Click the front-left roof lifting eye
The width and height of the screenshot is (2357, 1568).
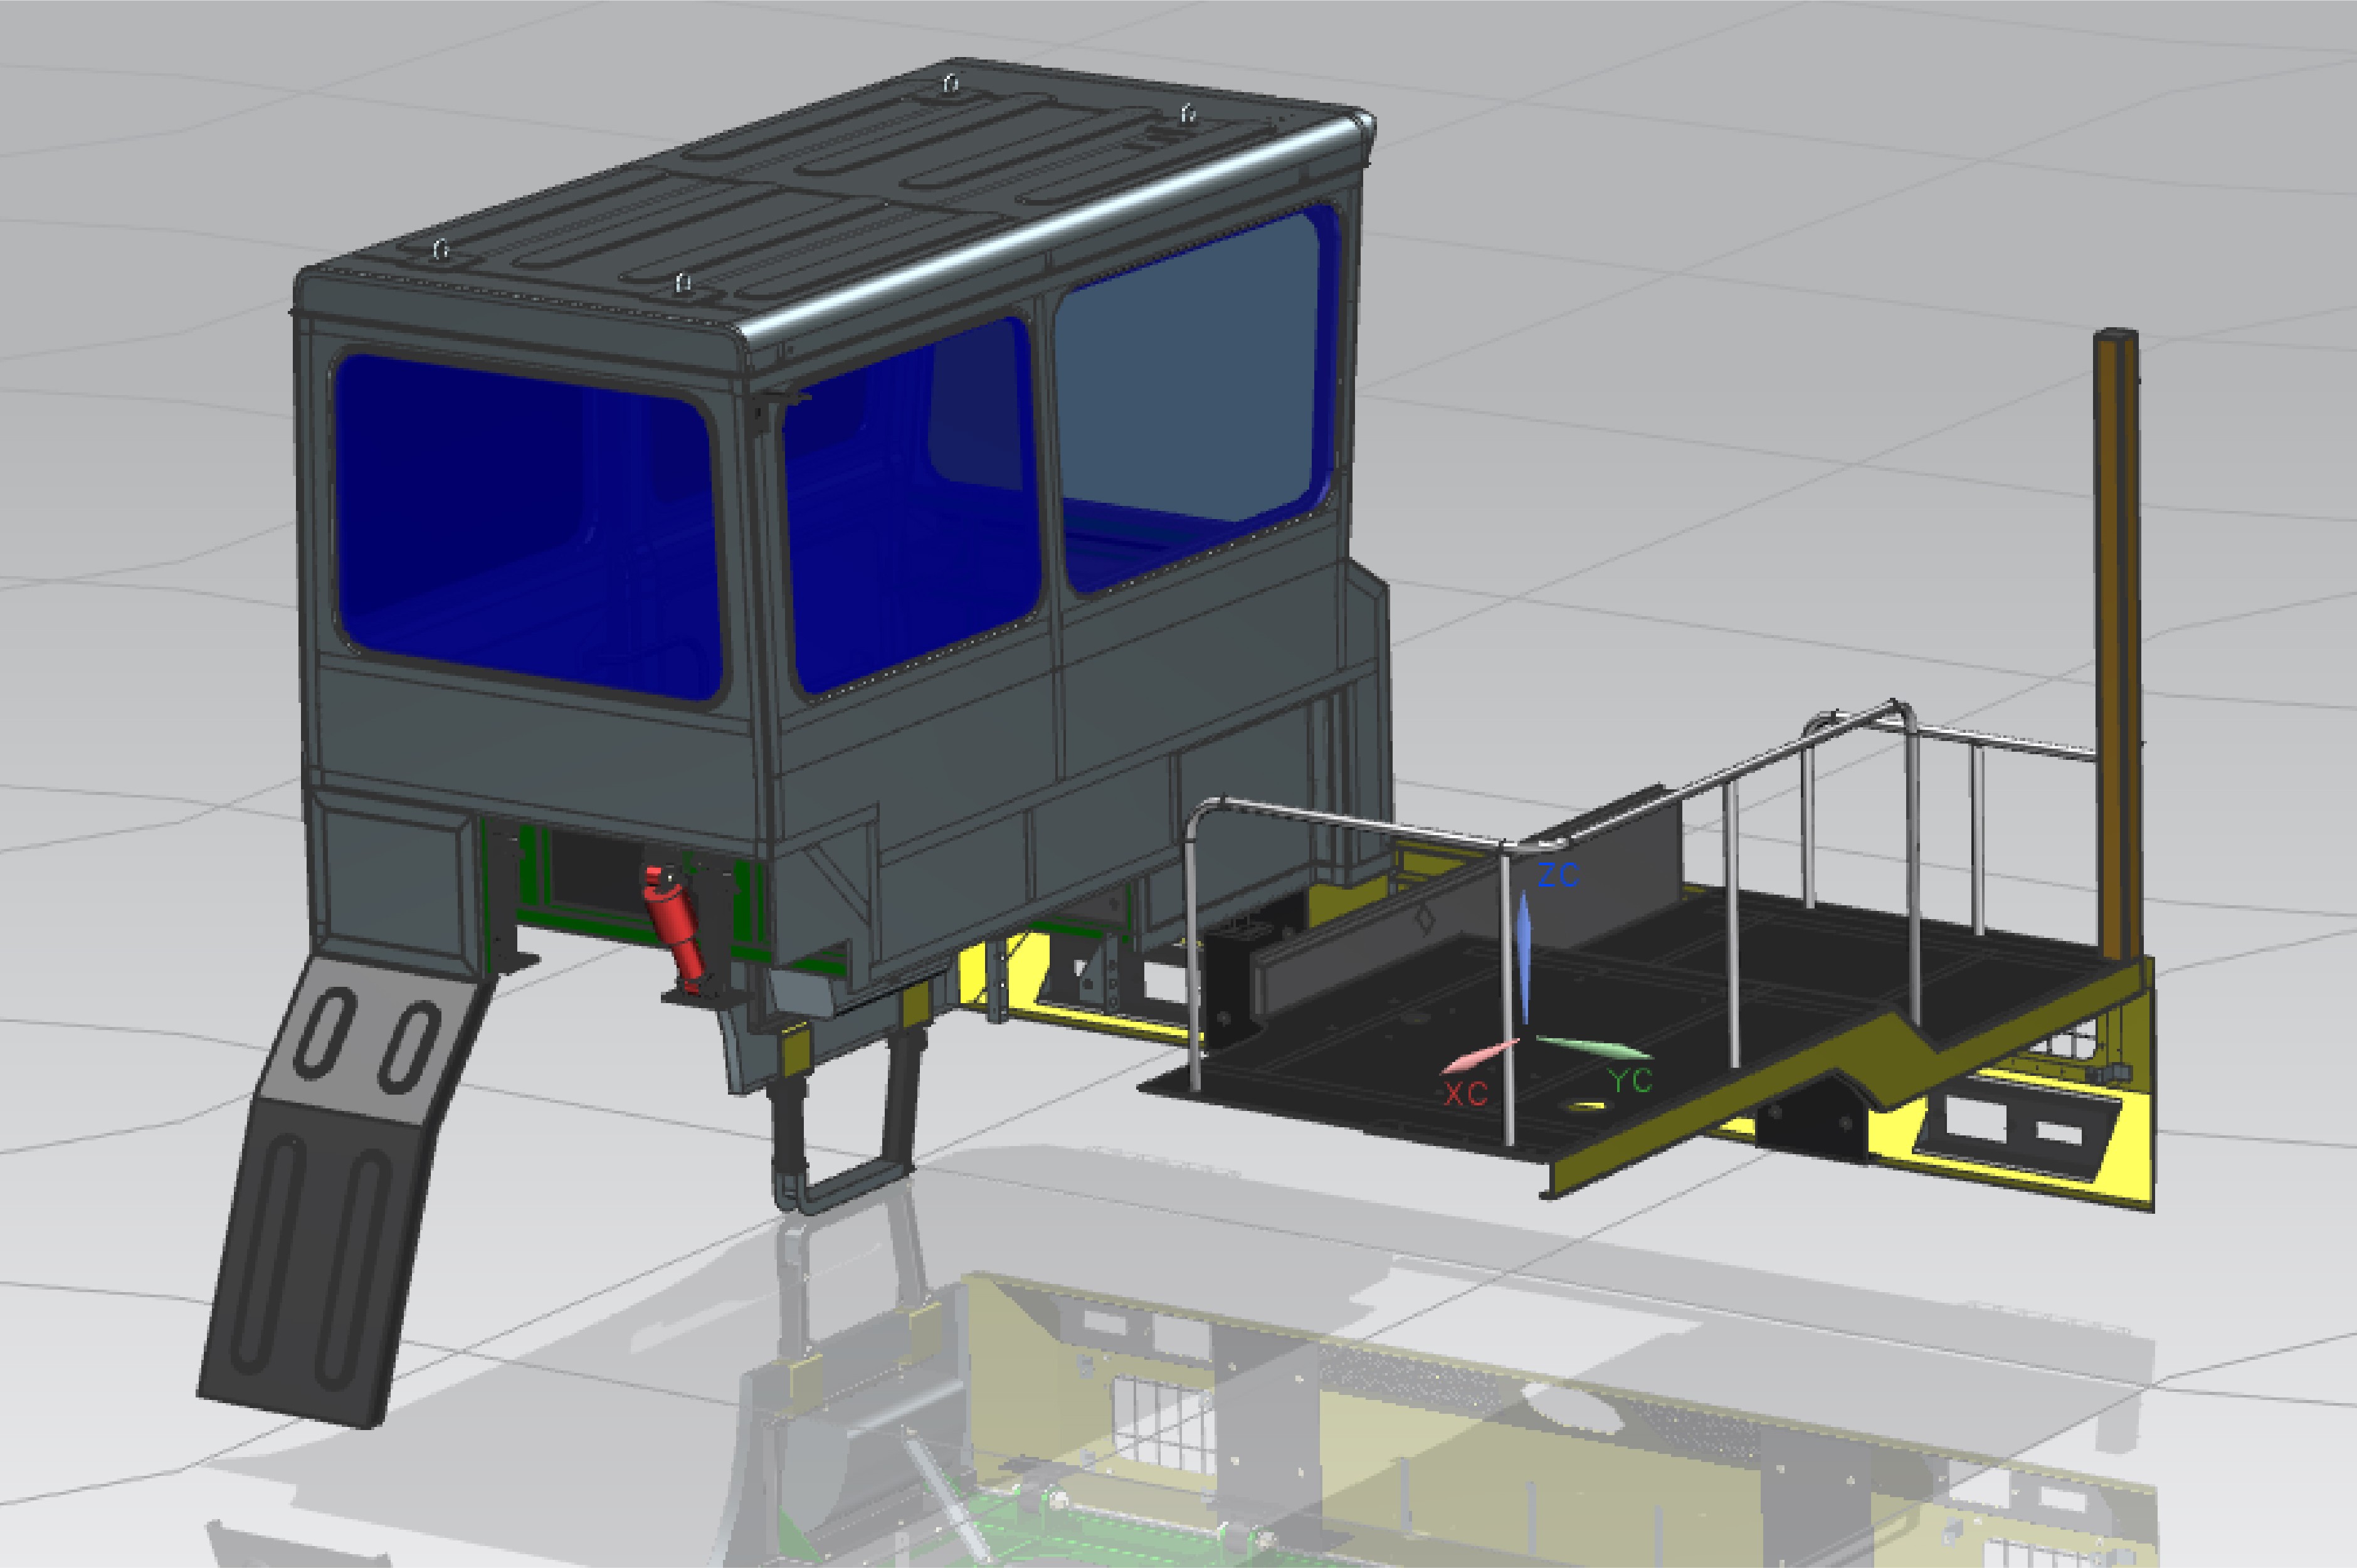tap(441, 250)
